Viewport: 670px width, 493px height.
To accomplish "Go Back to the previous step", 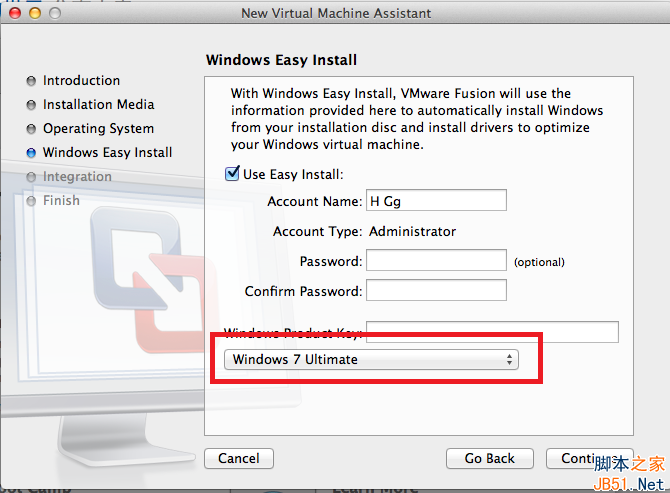I will [x=490, y=458].
